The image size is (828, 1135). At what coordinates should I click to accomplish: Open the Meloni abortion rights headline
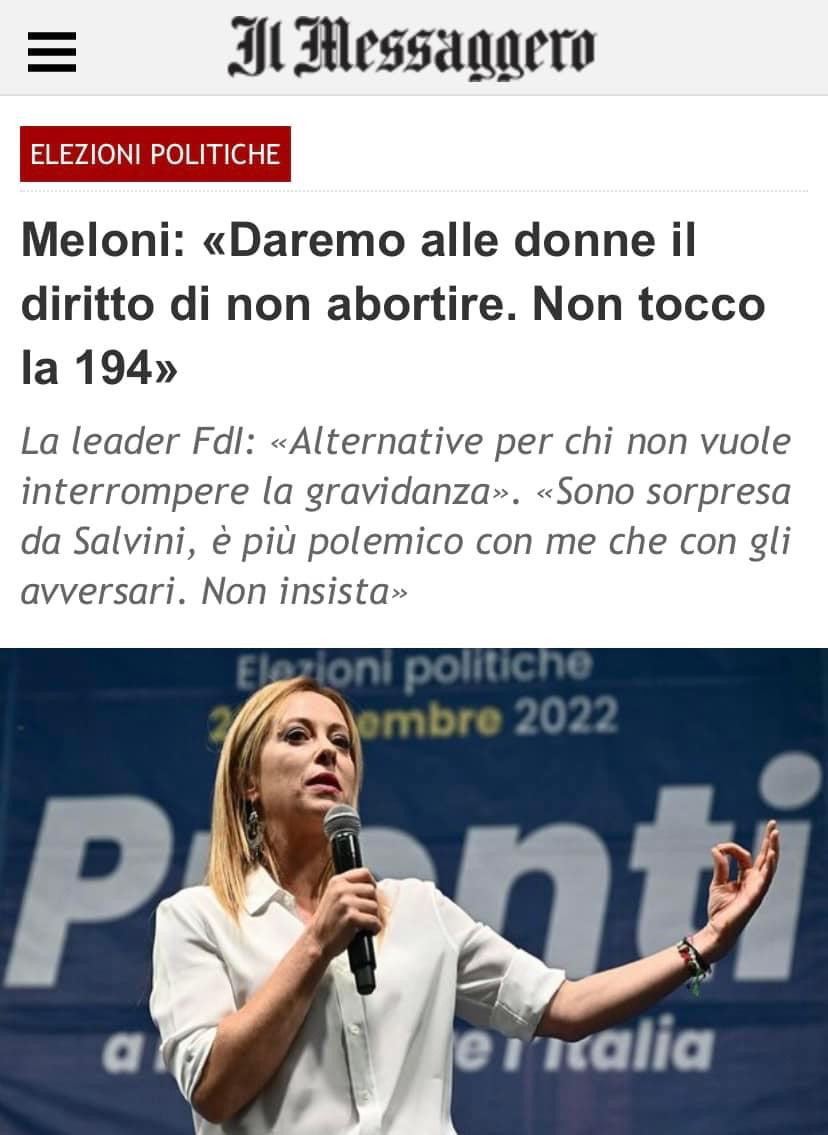(x=393, y=303)
